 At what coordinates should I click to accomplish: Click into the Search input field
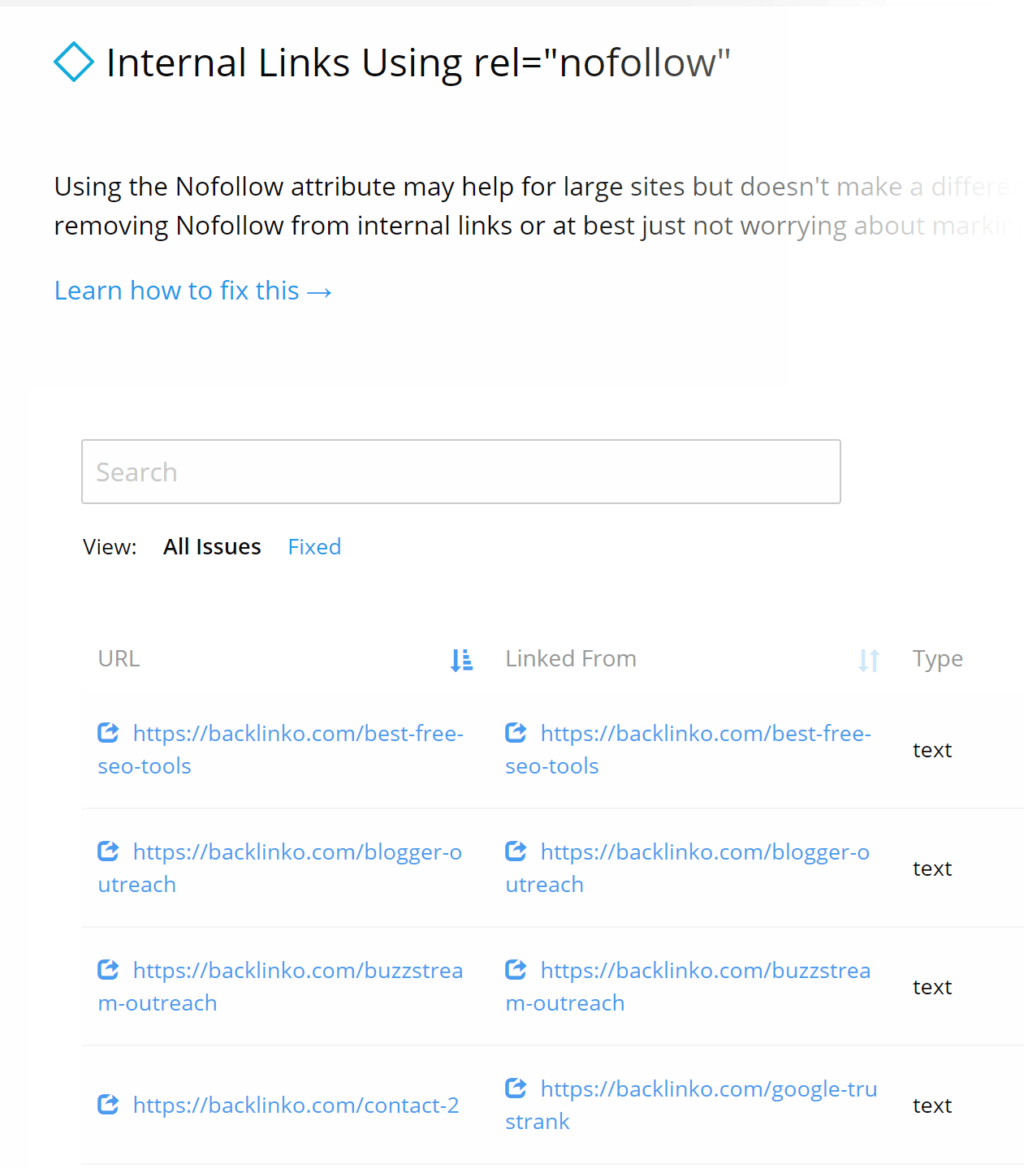[x=460, y=472]
